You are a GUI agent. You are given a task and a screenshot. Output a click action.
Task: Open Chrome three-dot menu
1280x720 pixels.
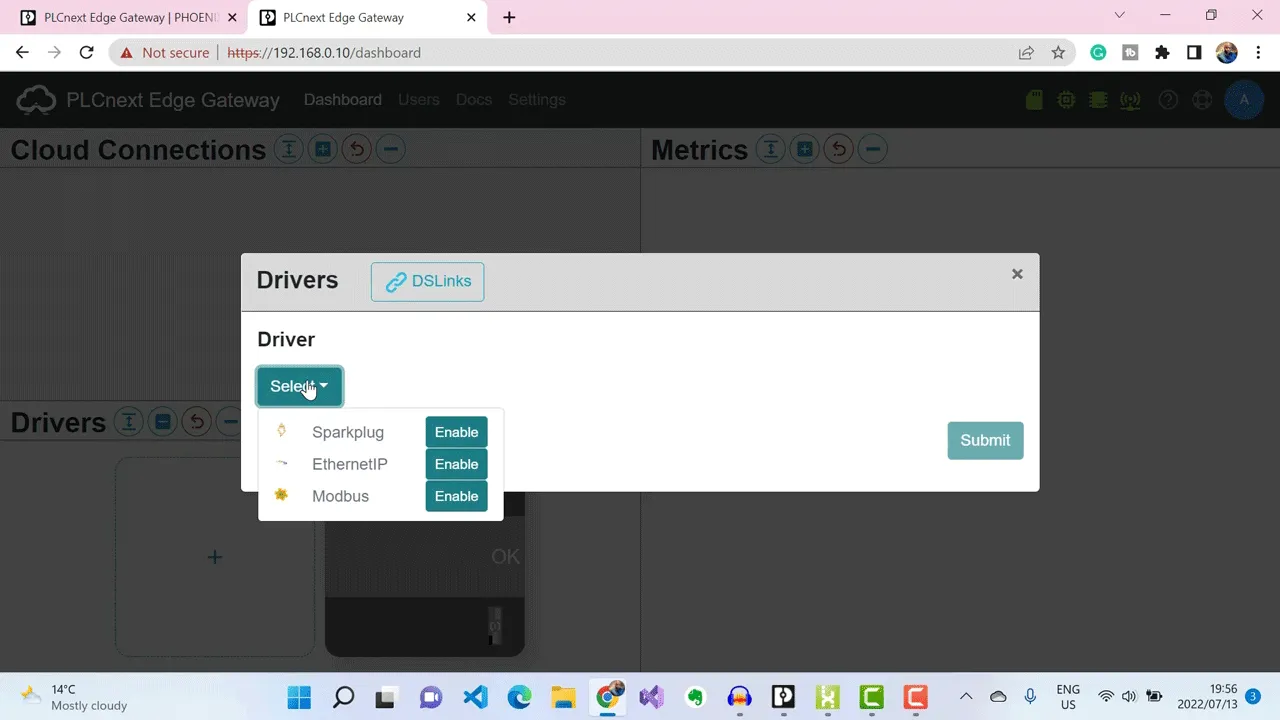(1258, 53)
